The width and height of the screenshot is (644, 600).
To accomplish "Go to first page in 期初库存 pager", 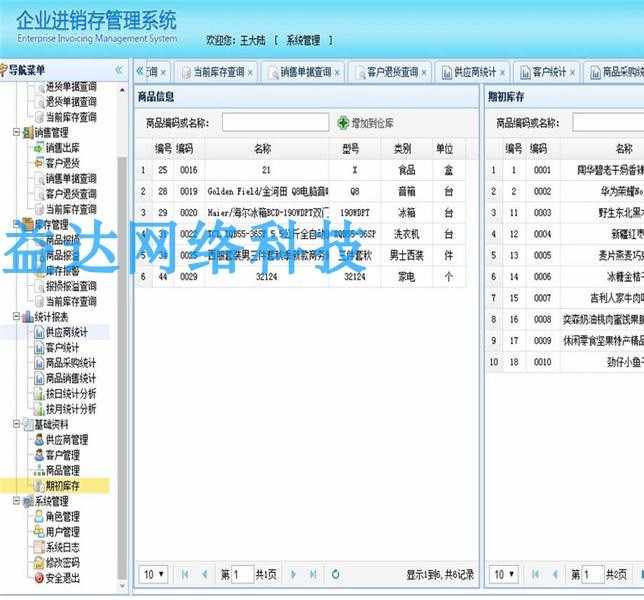I will [x=536, y=574].
